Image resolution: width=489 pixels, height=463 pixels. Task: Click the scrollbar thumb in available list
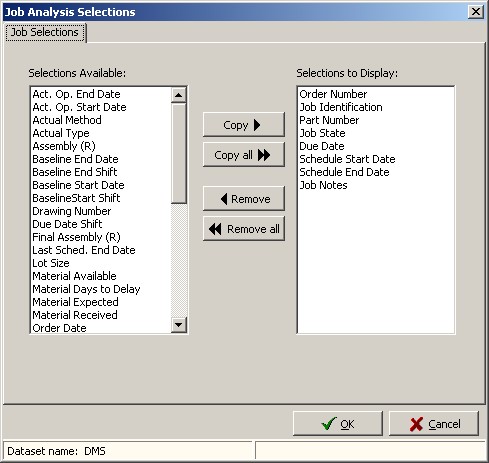(x=179, y=153)
